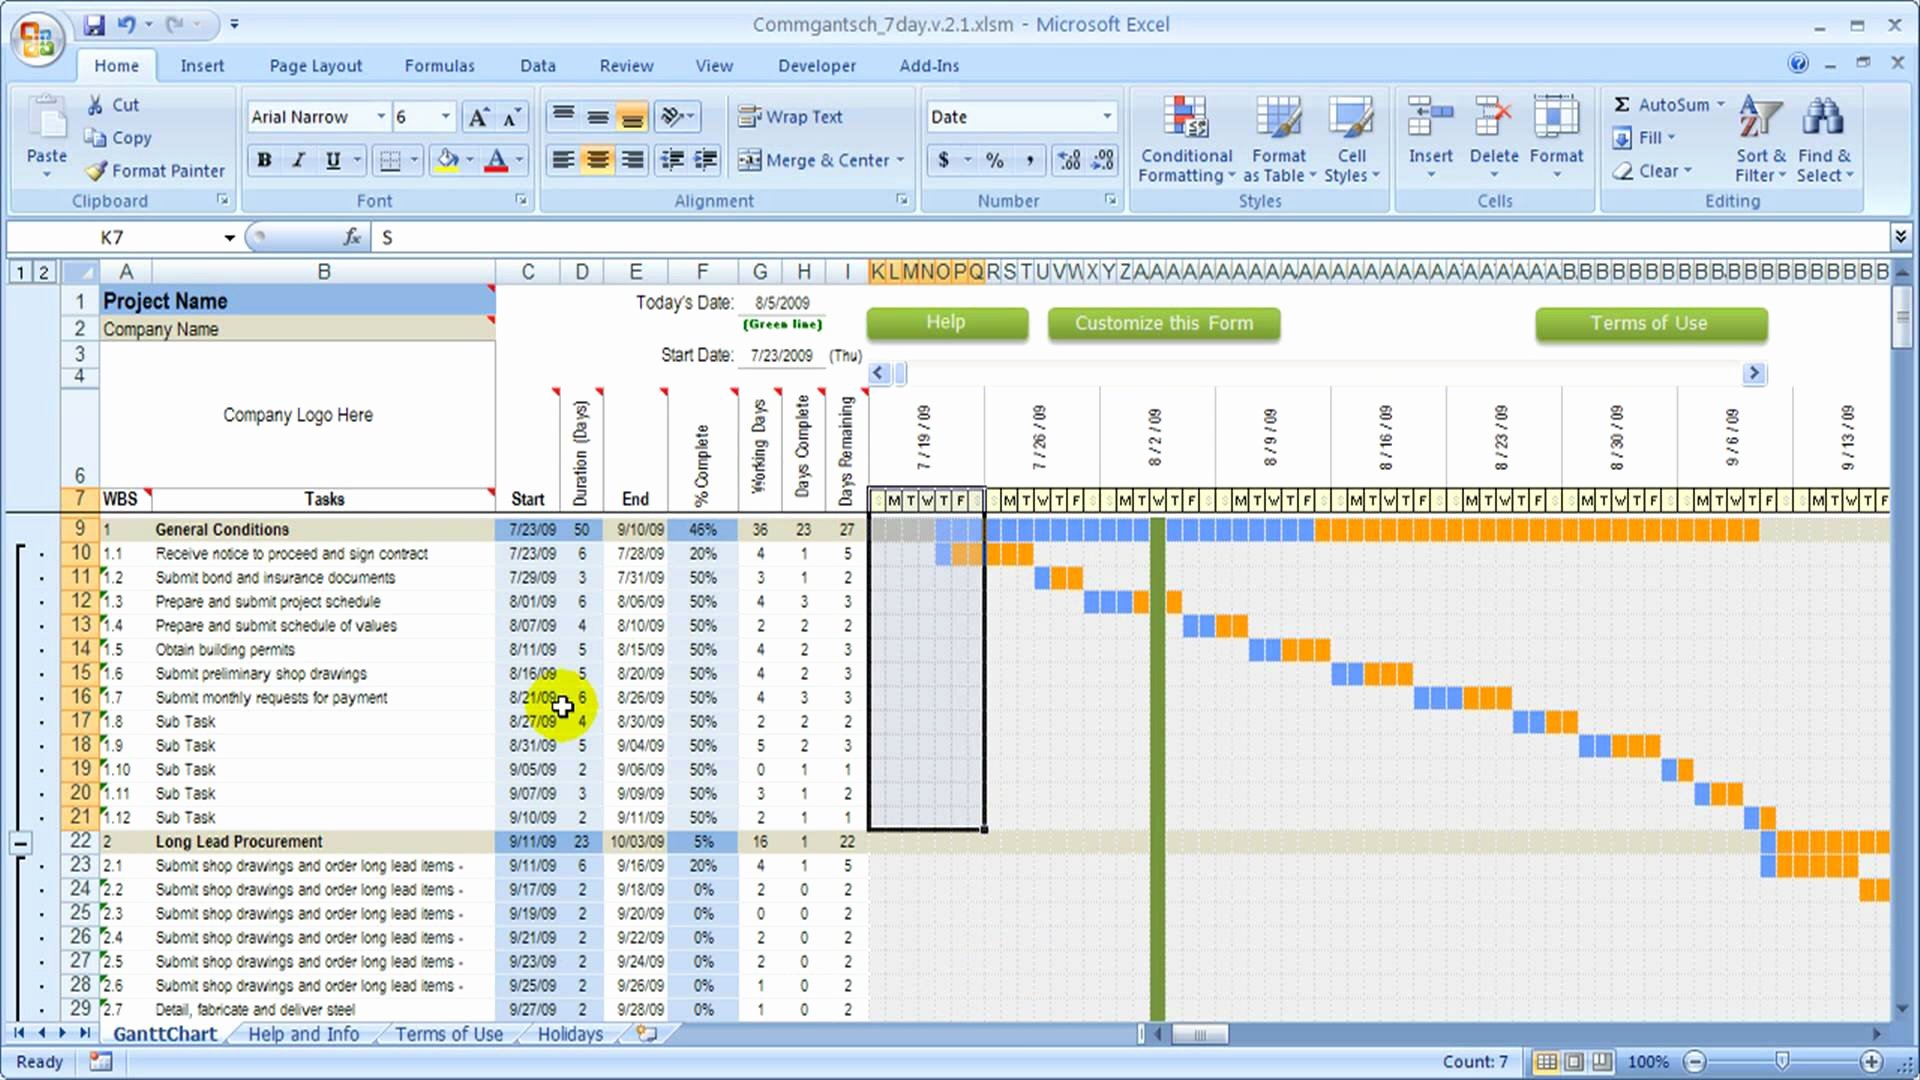Decrease font size with Shrink Font
The image size is (1920, 1080).
[x=511, y=117]
